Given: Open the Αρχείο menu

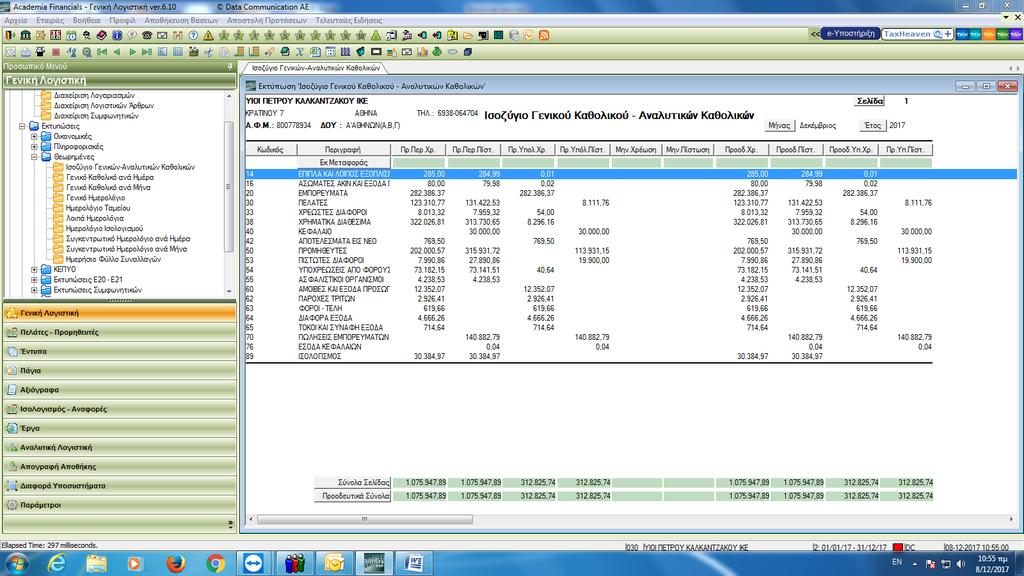Looking at the screenshot, I should click(16, 20).
